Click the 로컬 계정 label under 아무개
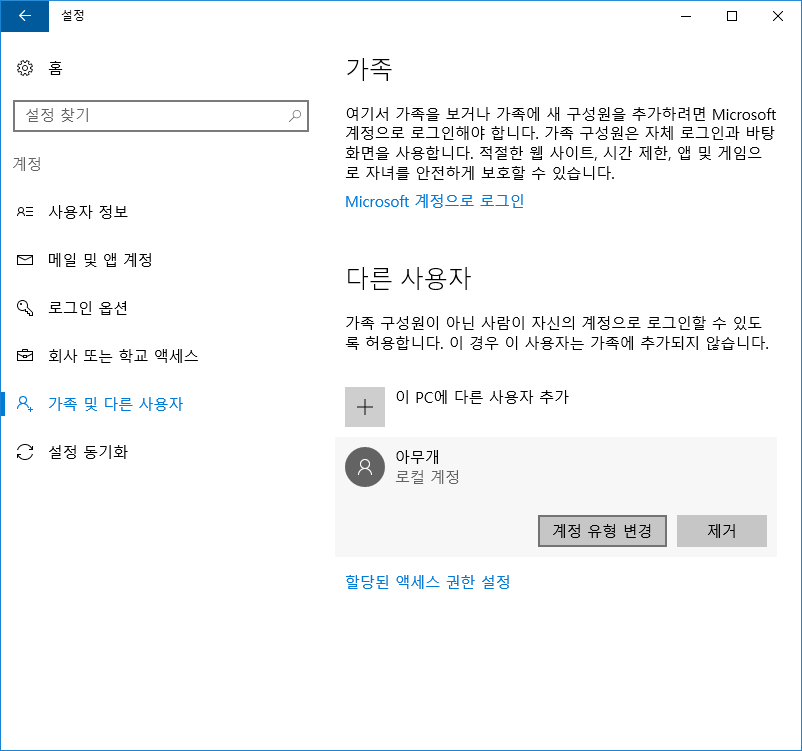This screenshot has width=802, height=751. coord(428,477)
